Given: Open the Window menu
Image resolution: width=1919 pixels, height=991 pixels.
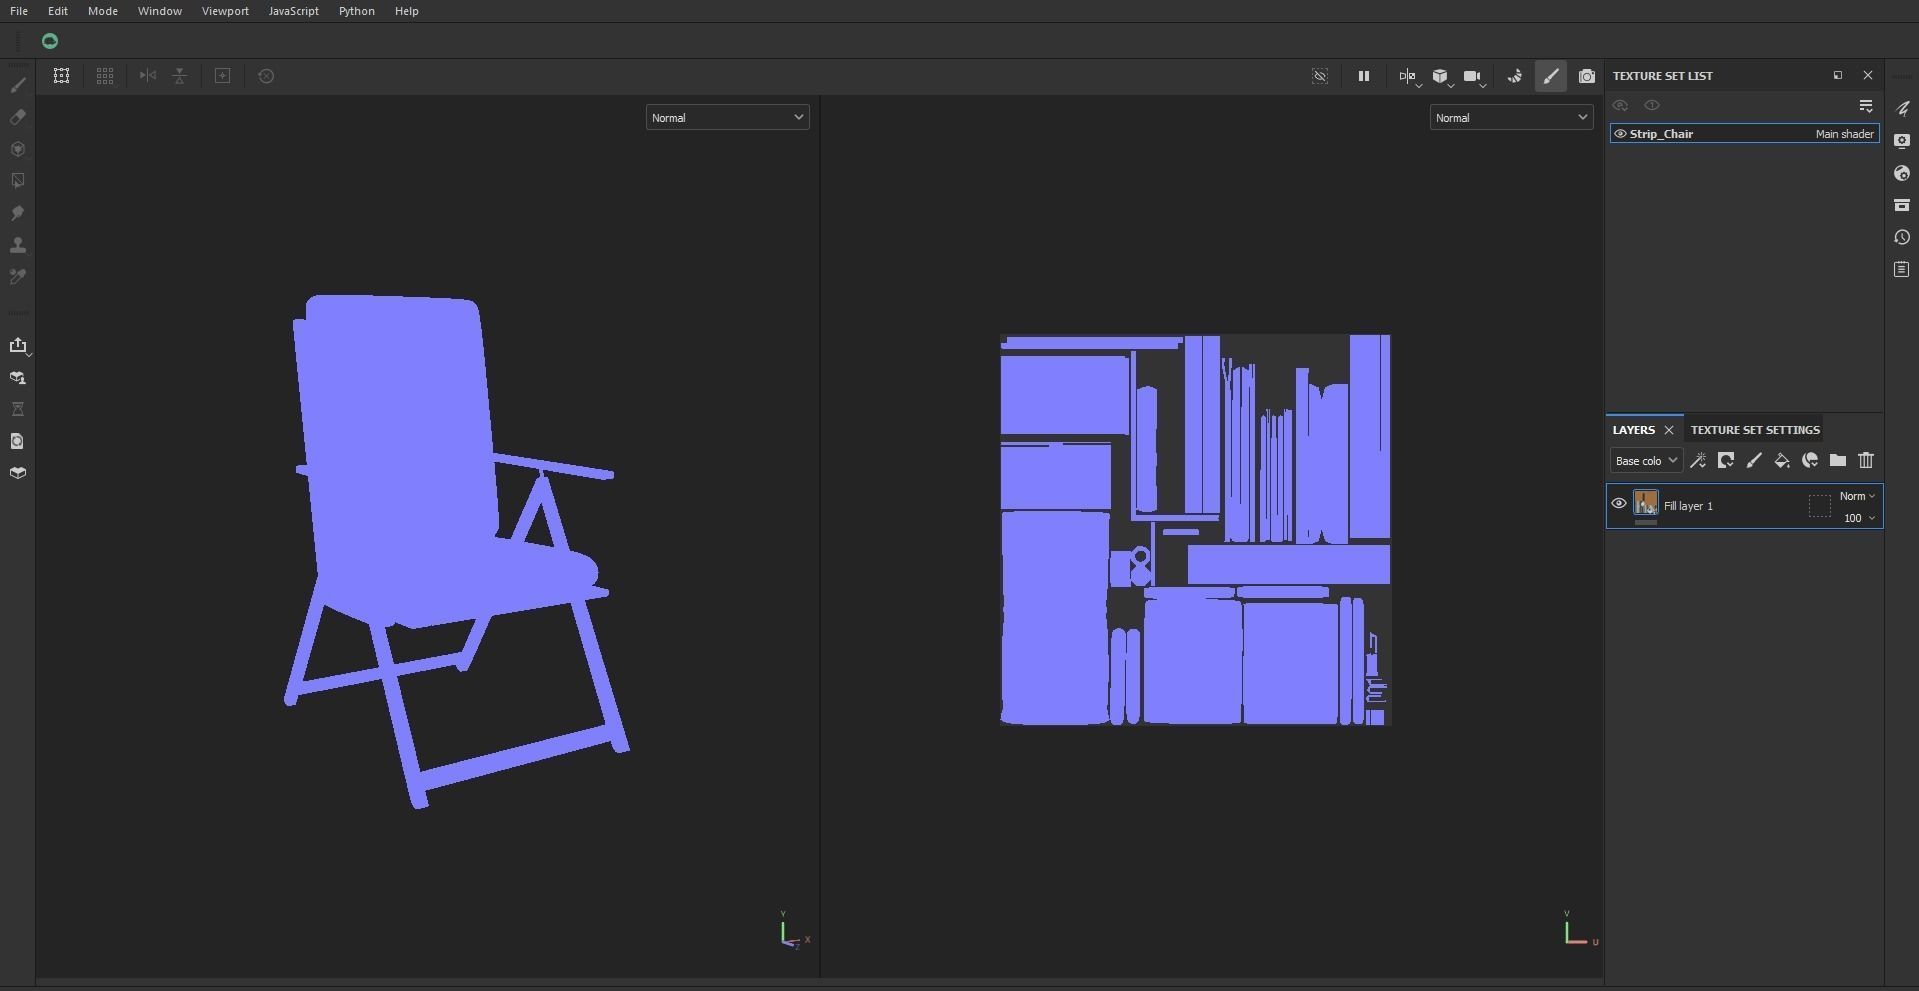Looking at the screenshot, I should (x=160, y=11).
